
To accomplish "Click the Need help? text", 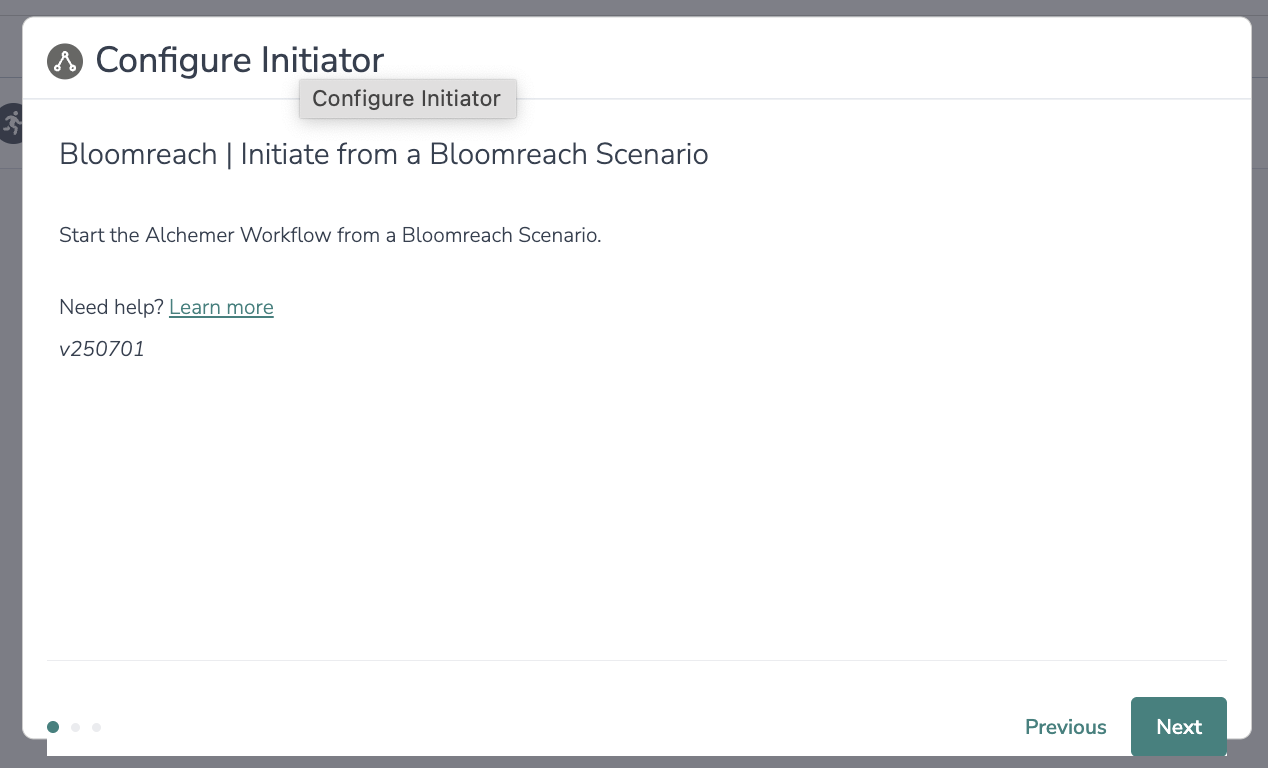I will click(x=111, y=307).
